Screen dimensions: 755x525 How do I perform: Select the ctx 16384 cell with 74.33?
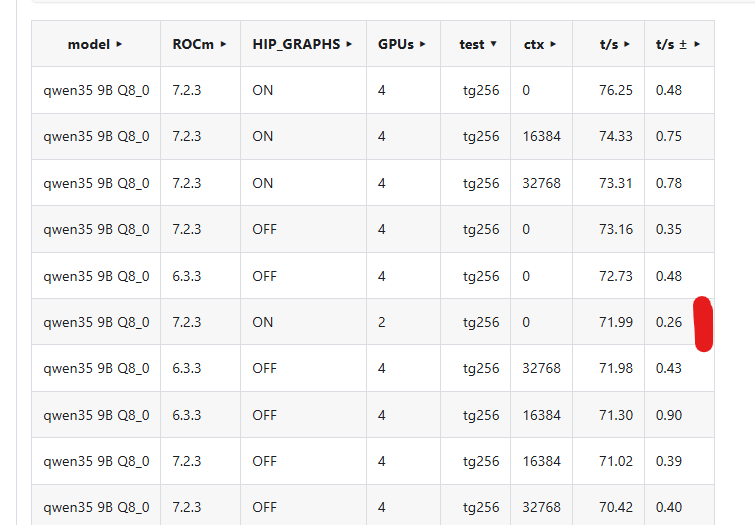click(541, 137)
